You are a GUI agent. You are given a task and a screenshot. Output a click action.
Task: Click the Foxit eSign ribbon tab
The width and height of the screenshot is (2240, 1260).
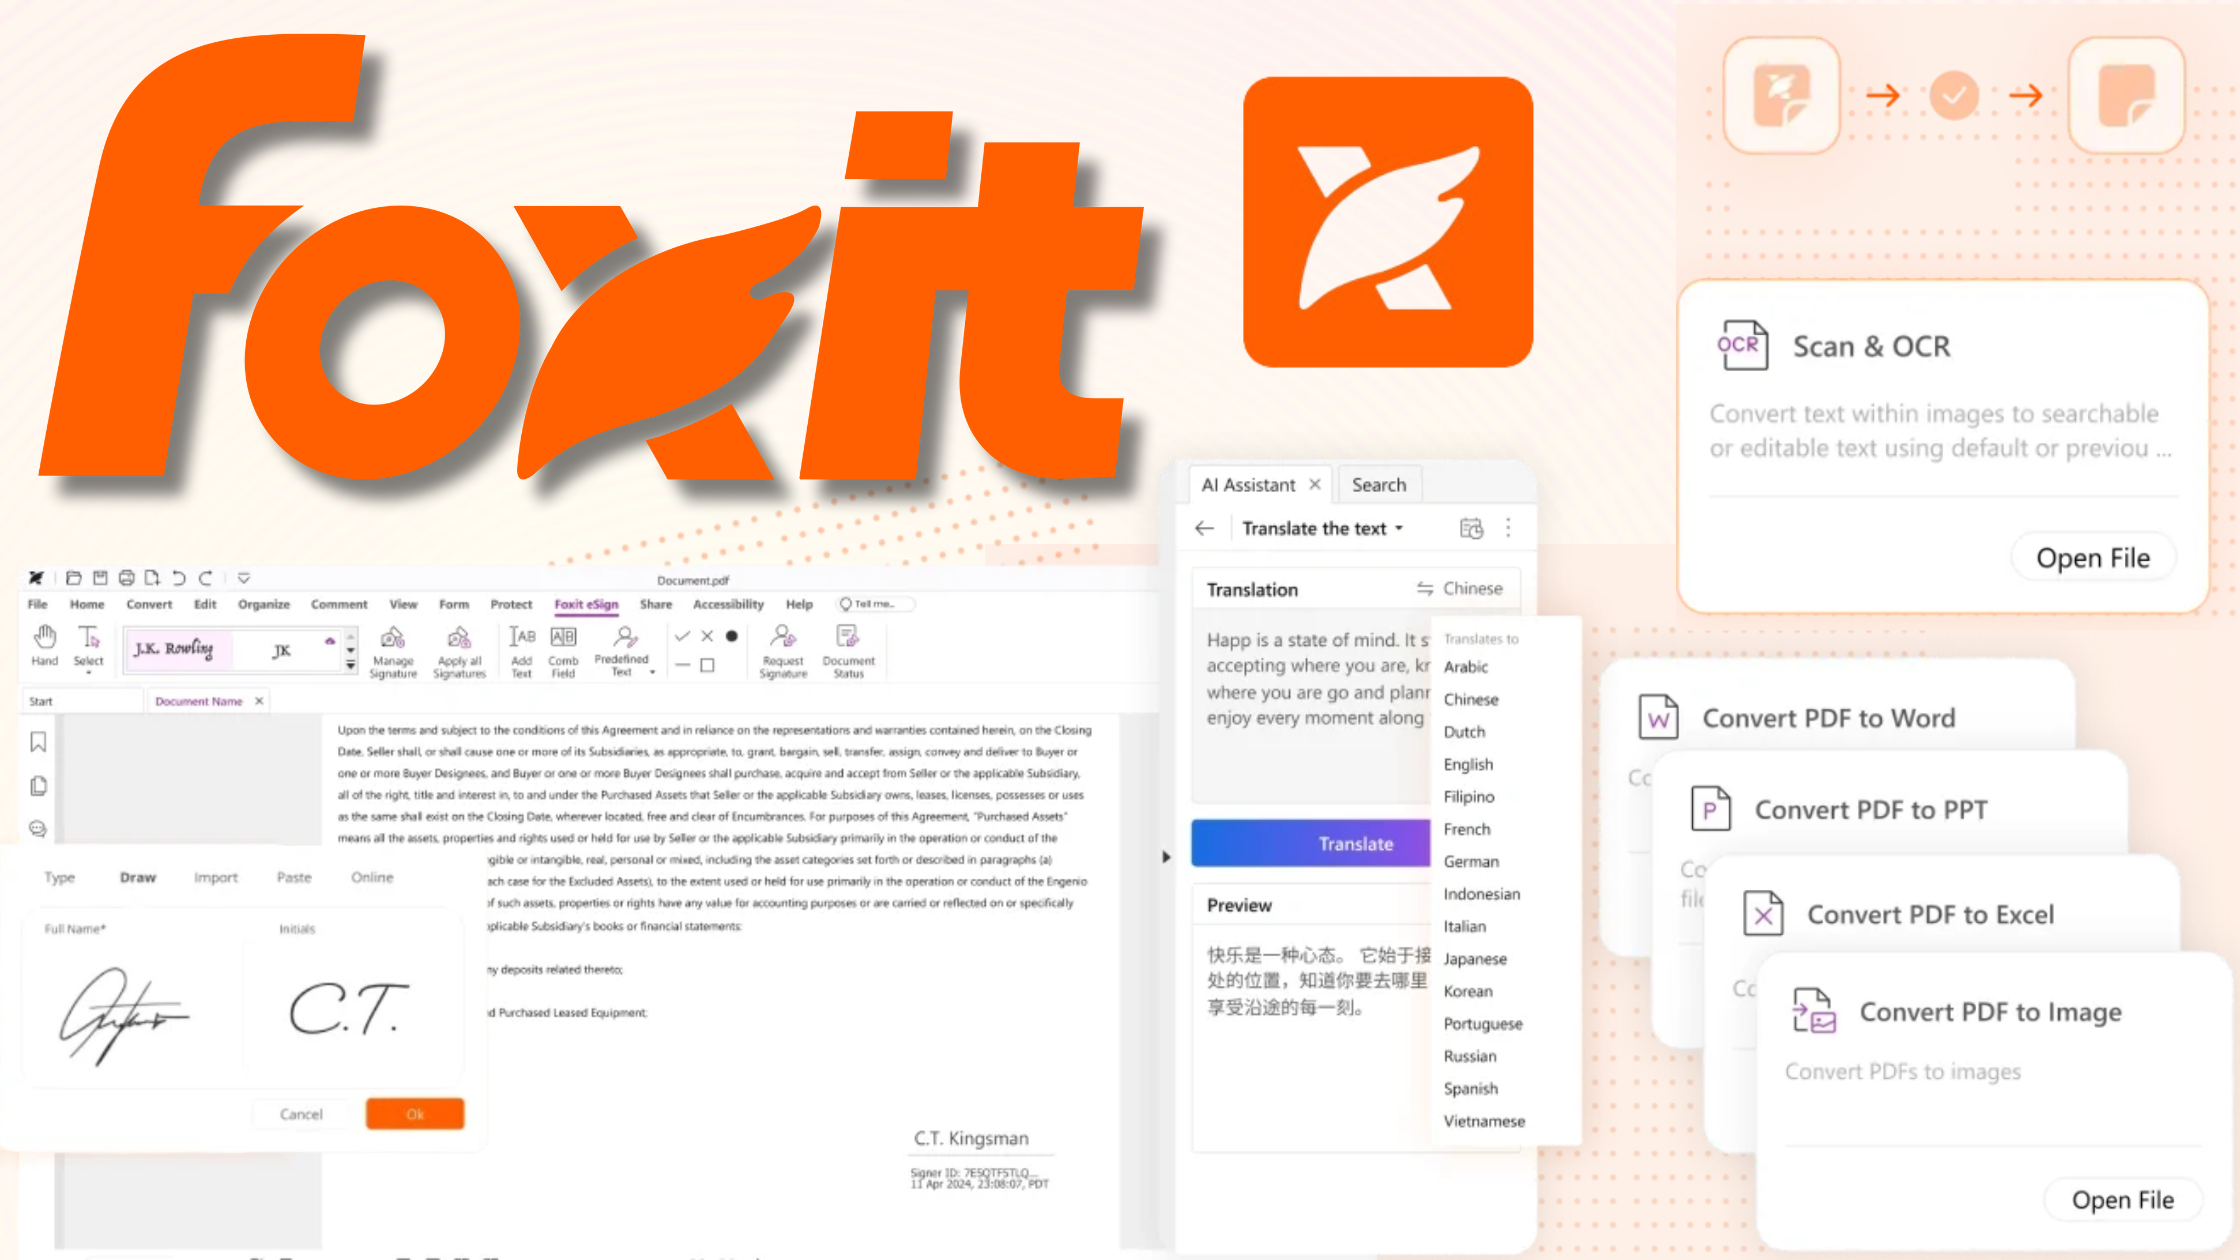tap(585, 603)
